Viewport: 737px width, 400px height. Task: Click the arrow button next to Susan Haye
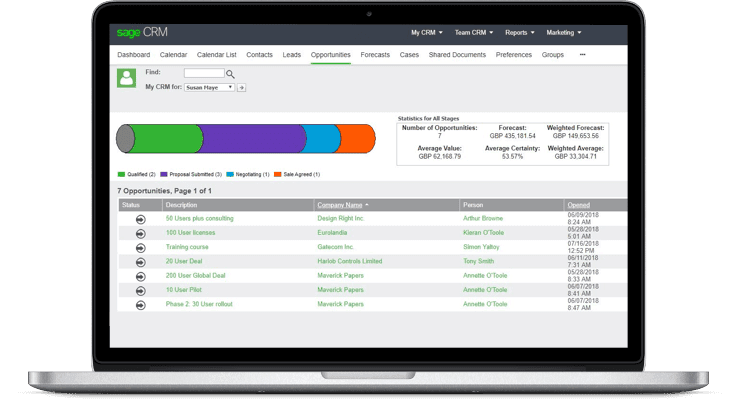coord(241,88)
